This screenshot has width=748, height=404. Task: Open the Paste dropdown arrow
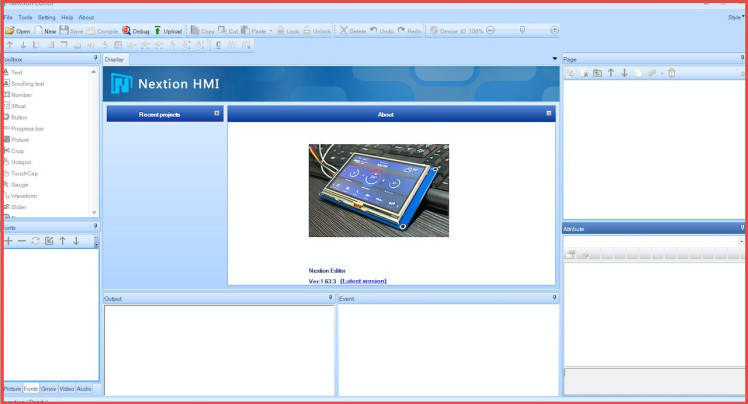271,31
